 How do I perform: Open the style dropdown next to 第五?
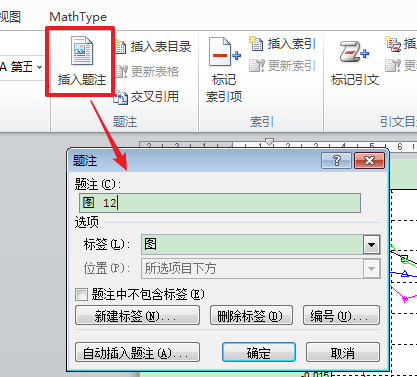(x=40, y=67)
